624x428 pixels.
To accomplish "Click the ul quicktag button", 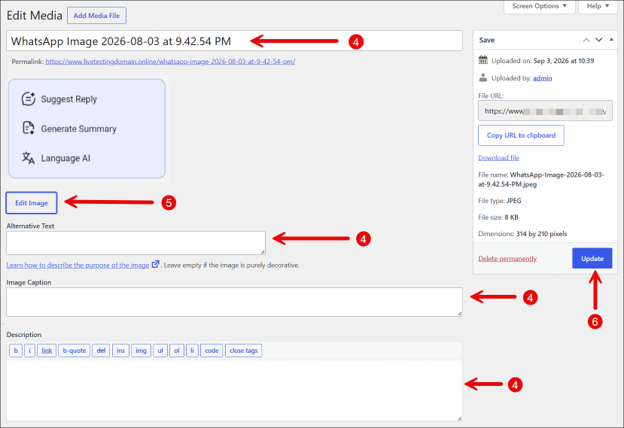I will pyautogui.click(x=160, y=351).
